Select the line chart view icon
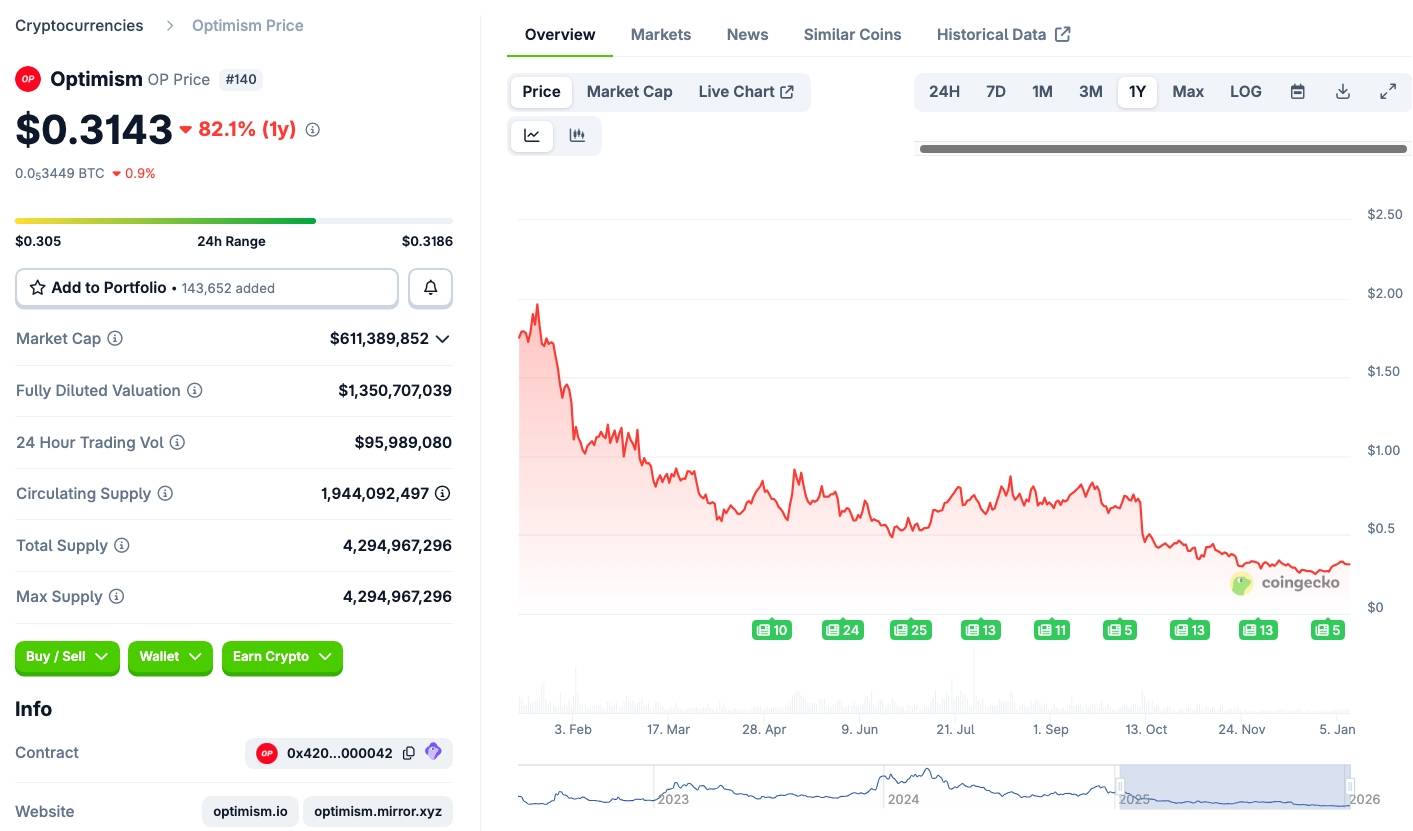 coord(532,136)
